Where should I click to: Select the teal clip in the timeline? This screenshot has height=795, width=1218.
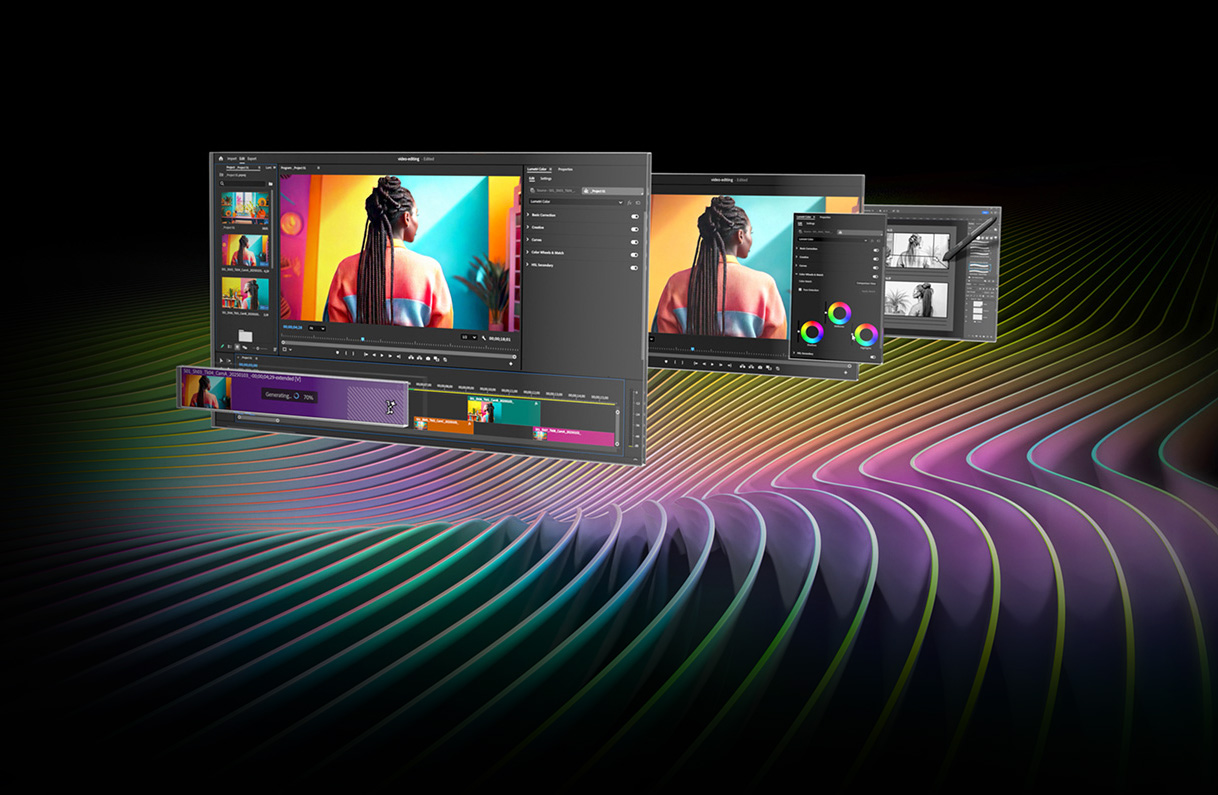click(x=503, y=410)
